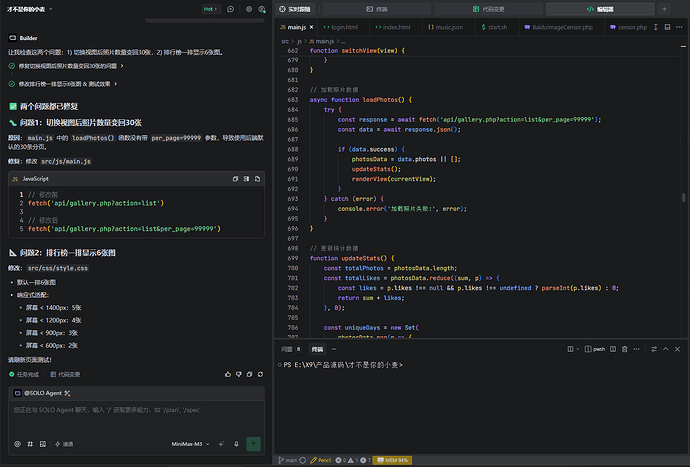Click the thumbs up feedback icon

(x=228, y=374)
